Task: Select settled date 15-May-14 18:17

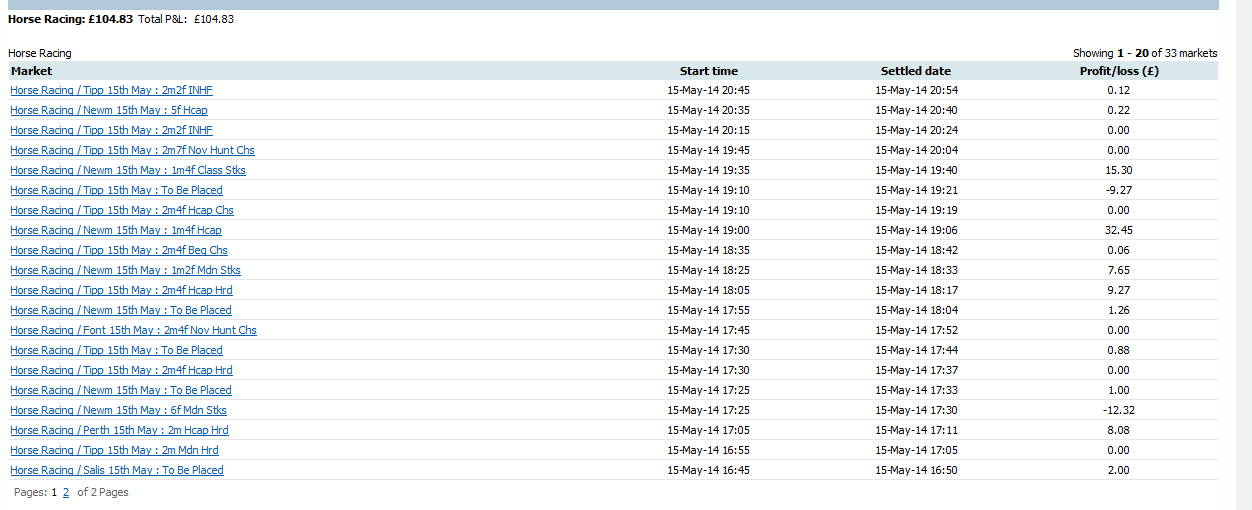Action: click(x=916, y=290)
